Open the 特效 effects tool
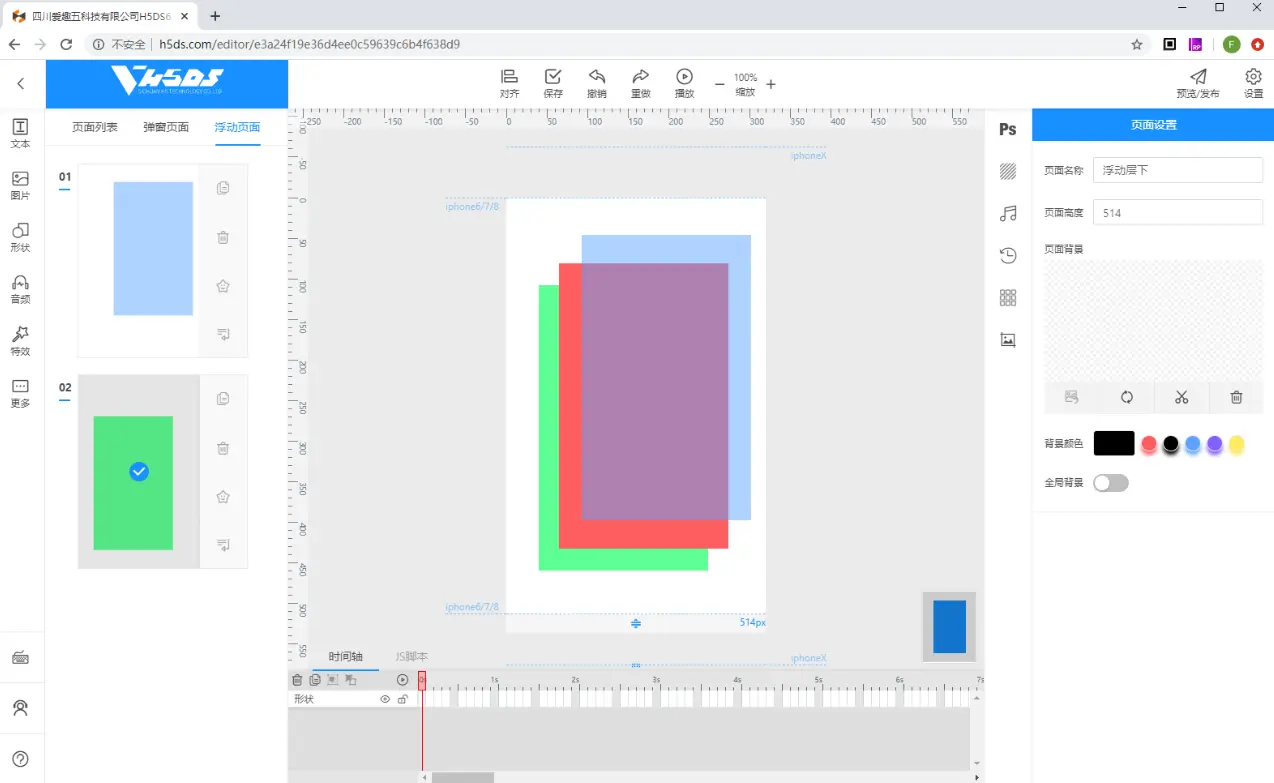Image resolution: width=1274 pixels, height=783 pixels. [x=20, y=341]
